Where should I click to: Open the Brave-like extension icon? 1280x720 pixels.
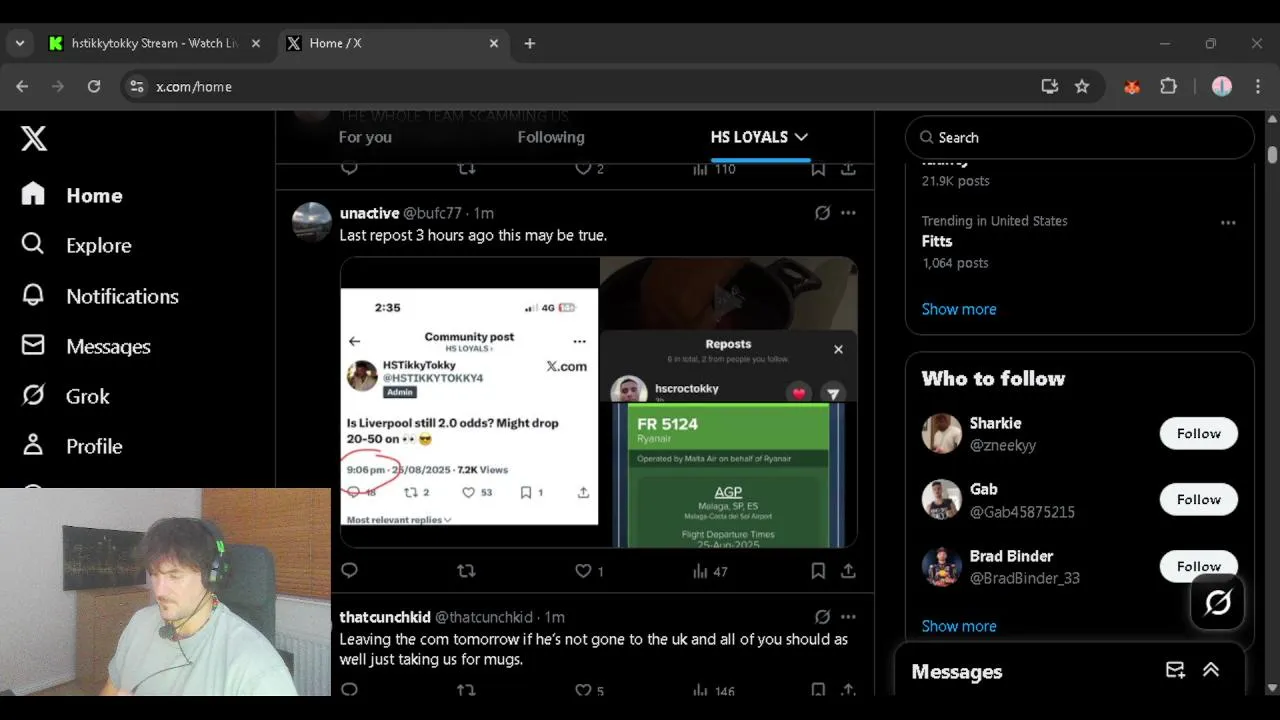[x=1132, y=87]
